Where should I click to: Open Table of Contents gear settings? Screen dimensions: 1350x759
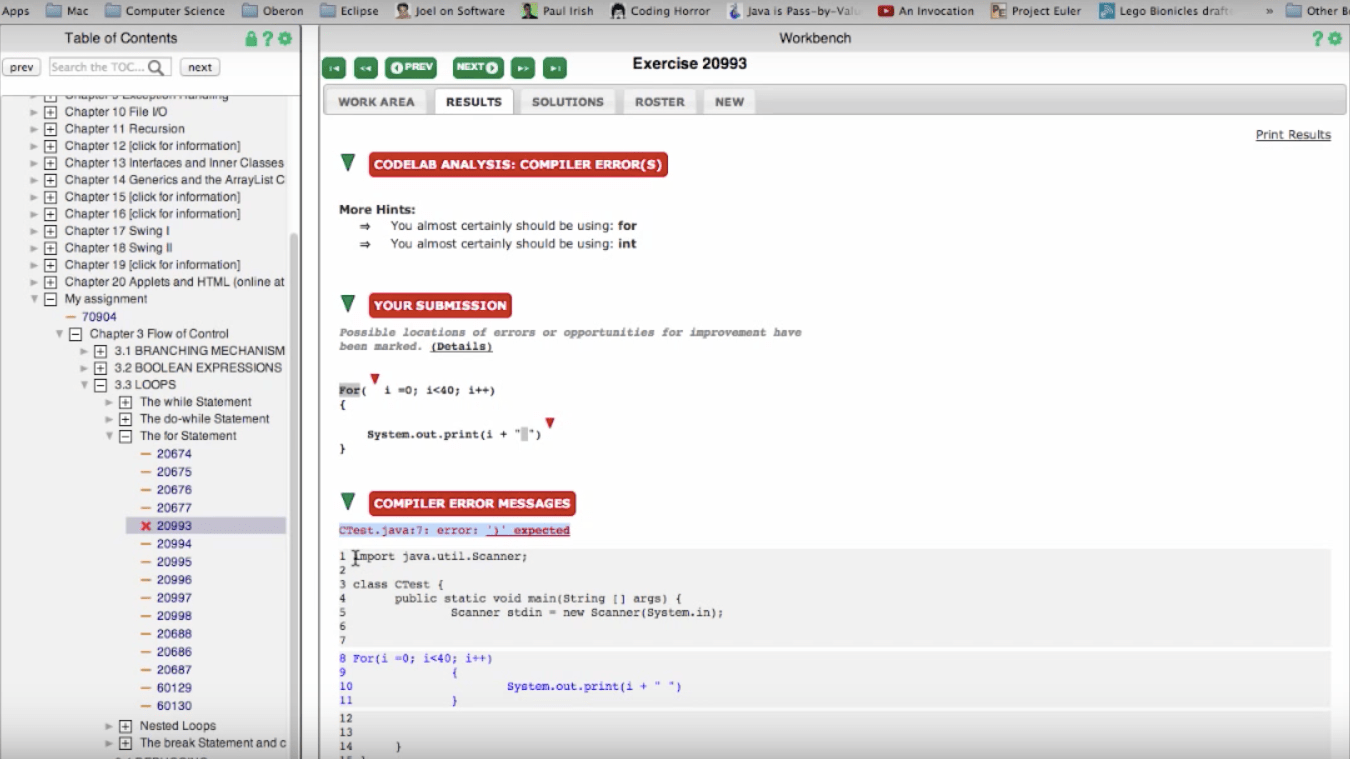click(285, 39)
